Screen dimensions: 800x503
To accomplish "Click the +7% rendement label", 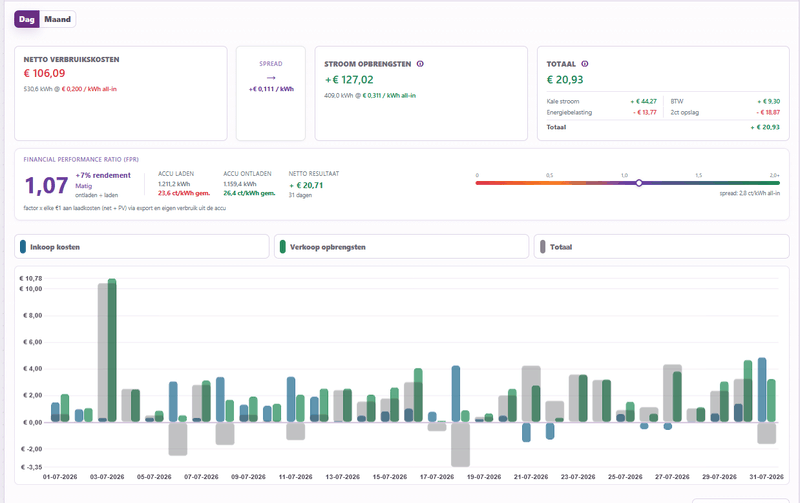I will [x=103, y=175].
